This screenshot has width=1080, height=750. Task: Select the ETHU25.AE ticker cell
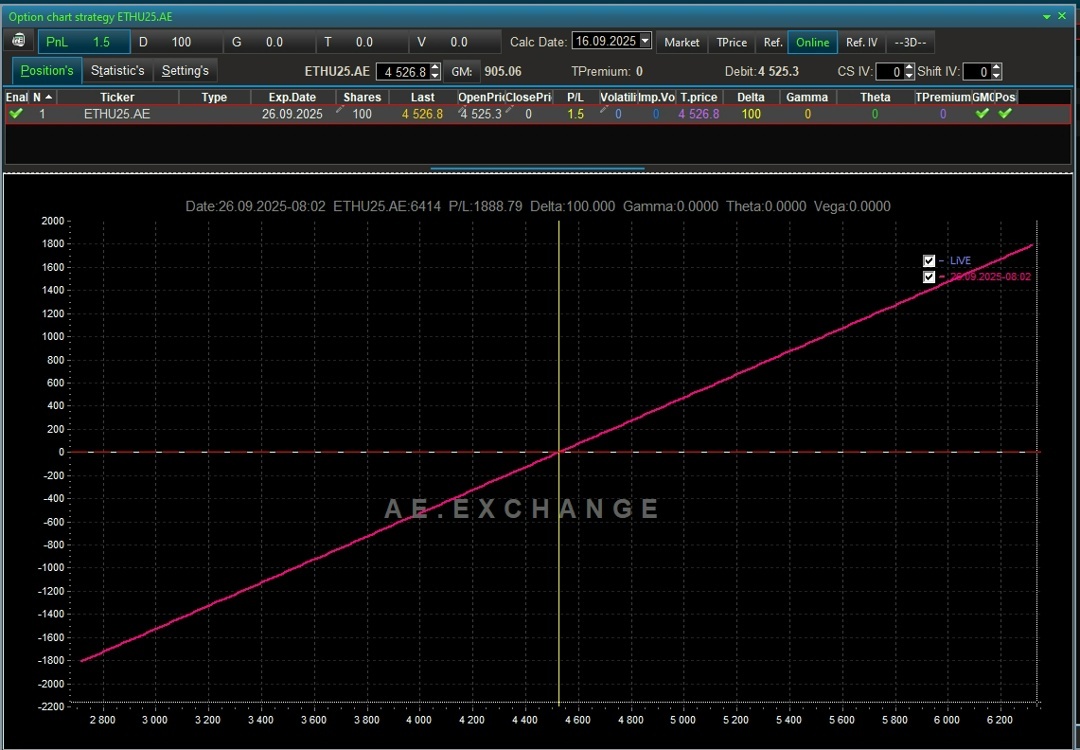[117, 114]
